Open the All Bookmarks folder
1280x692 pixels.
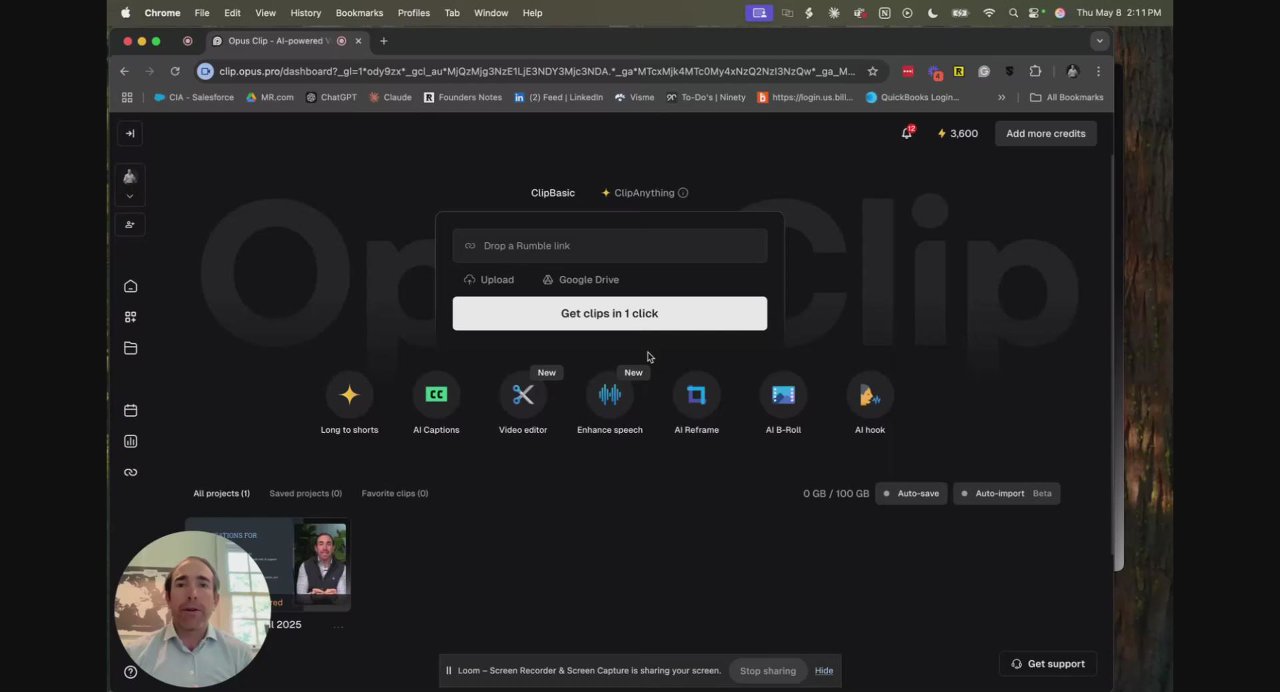tap(1066, 97)
